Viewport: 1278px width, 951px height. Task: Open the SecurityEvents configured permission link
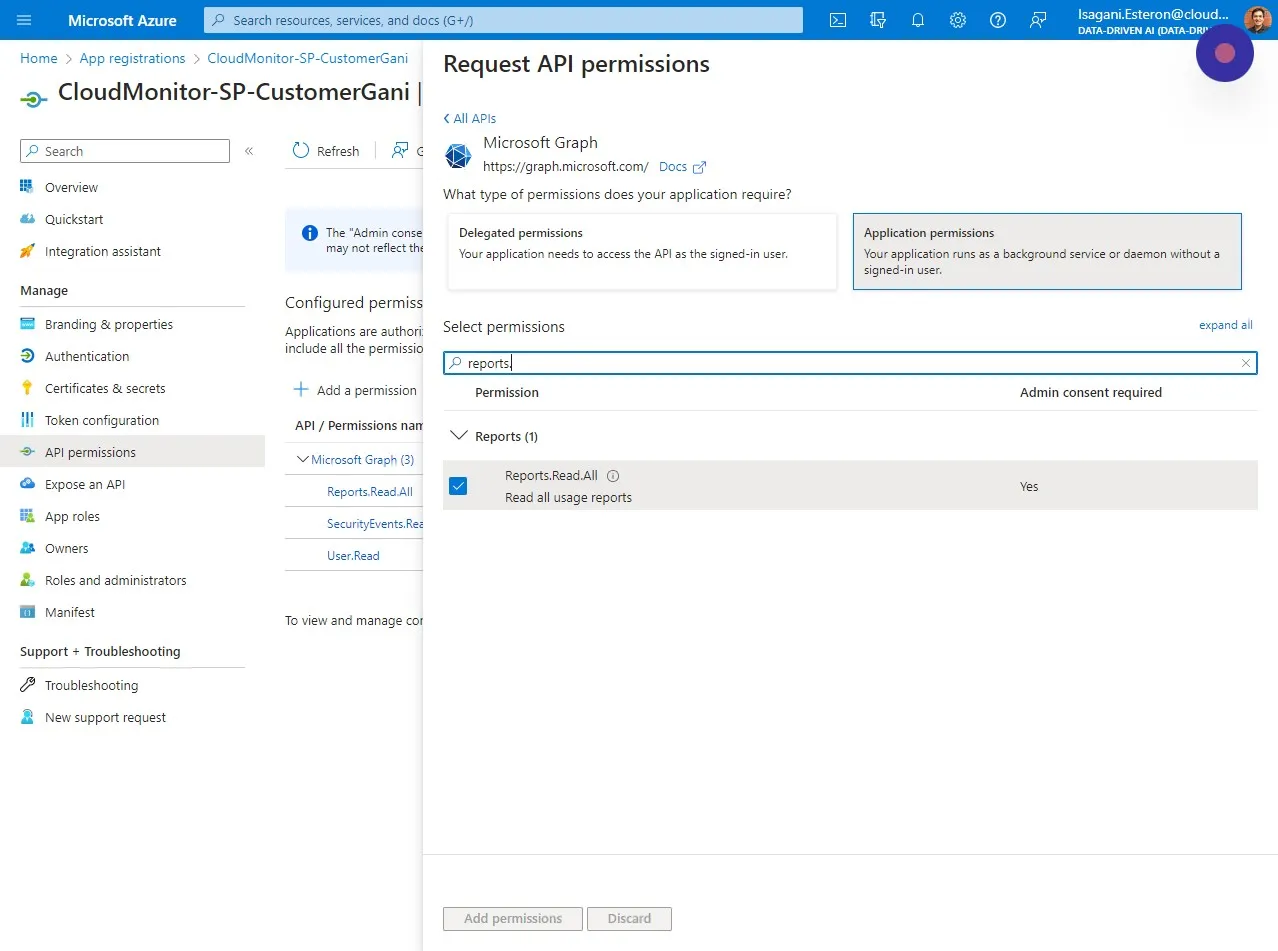click(x=375, y=523)
